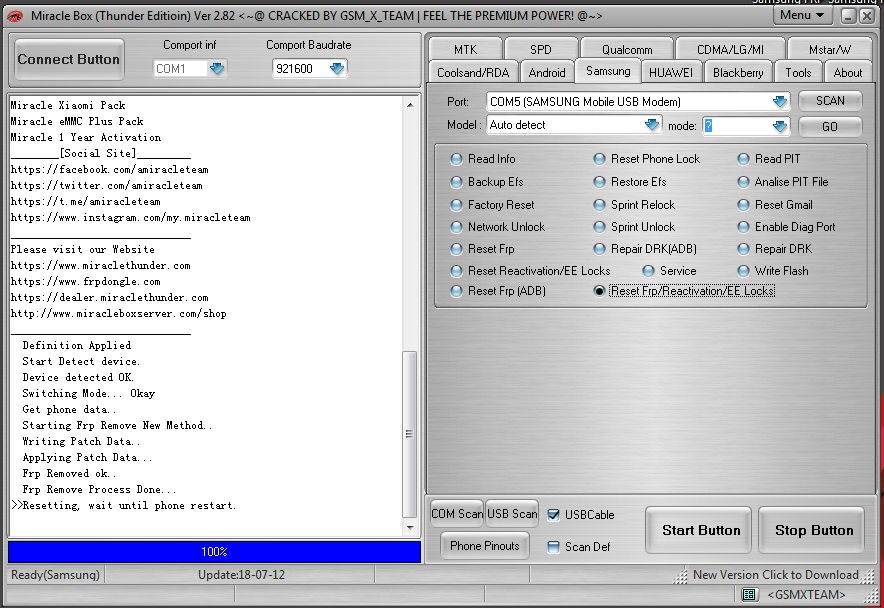Click the 'https://www.frpdongle.com' log line
Image resolution: width=884 pixels, height=608 pixels.
coord(86,281)
